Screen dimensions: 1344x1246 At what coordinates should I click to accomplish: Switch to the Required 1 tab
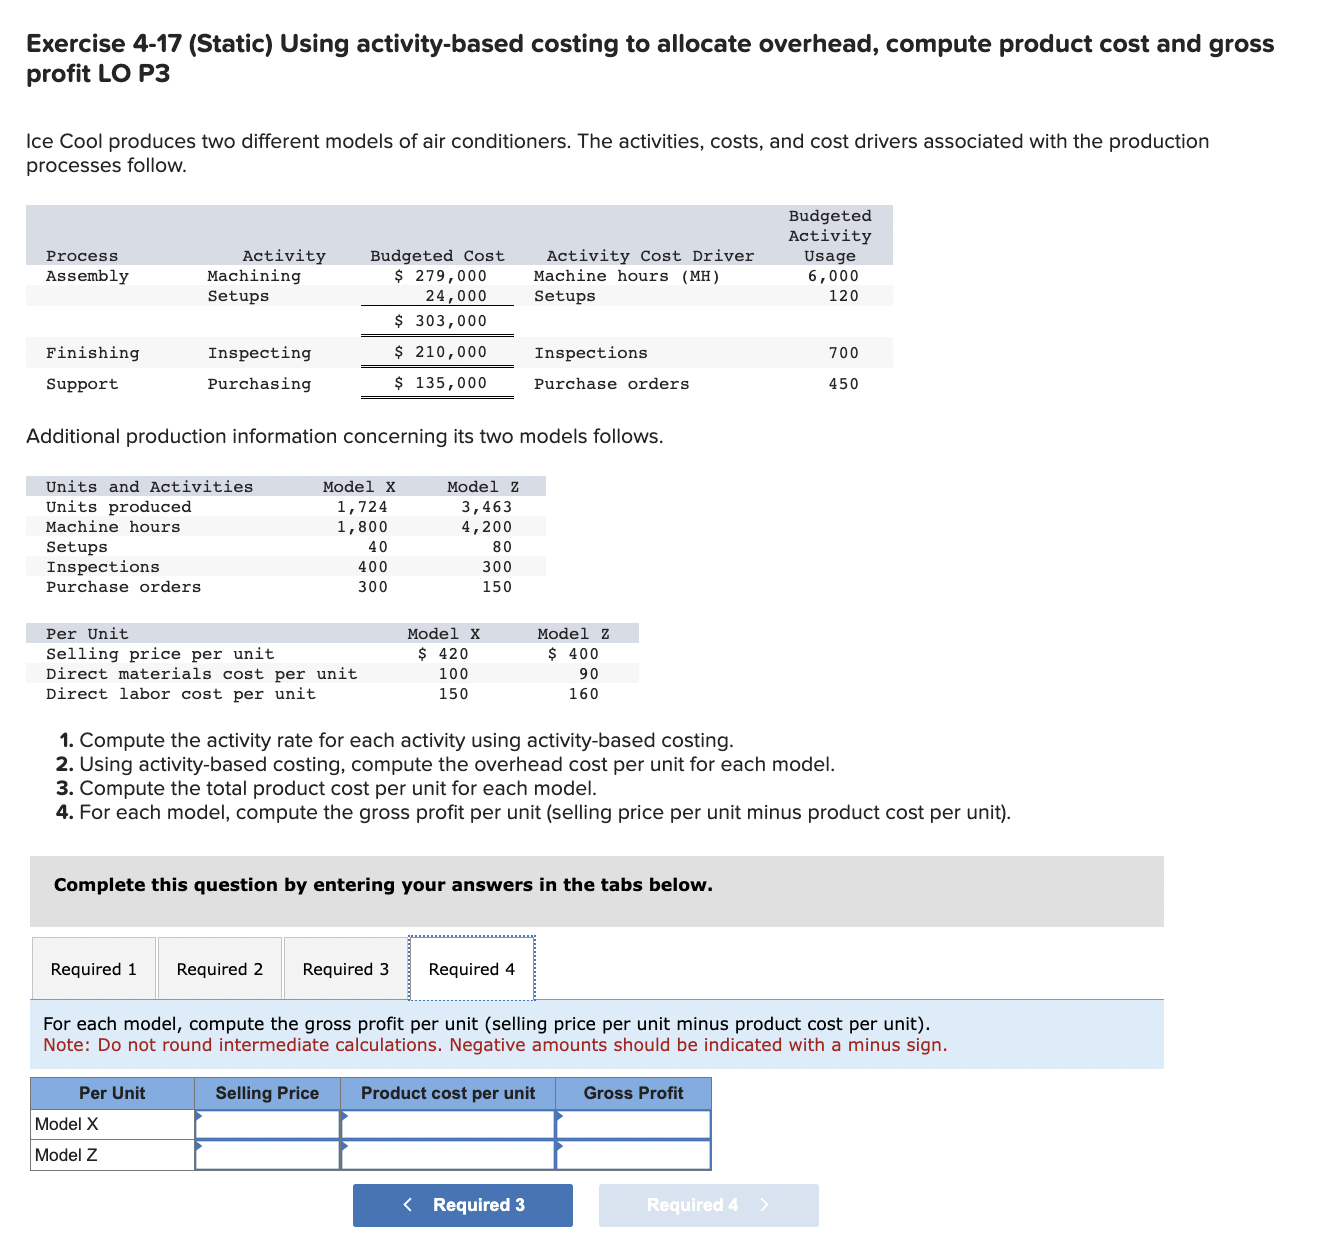(93, 968)
